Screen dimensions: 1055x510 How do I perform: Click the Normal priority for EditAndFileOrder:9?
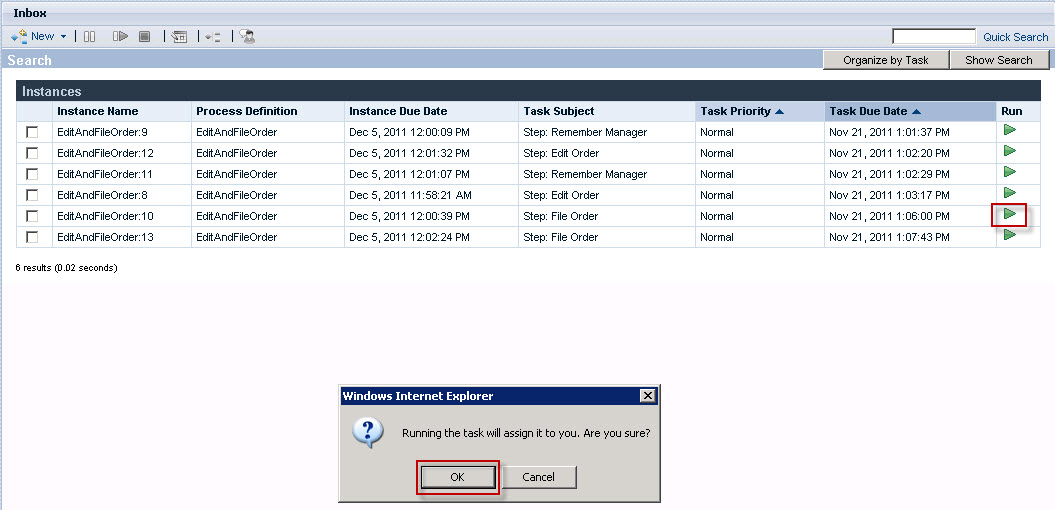[x=717, y=132]
